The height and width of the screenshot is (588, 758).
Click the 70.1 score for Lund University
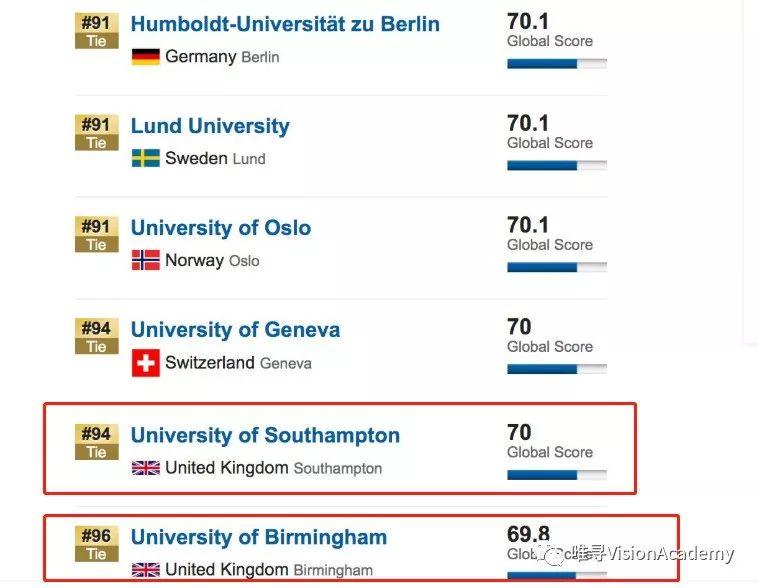point(528,123)
